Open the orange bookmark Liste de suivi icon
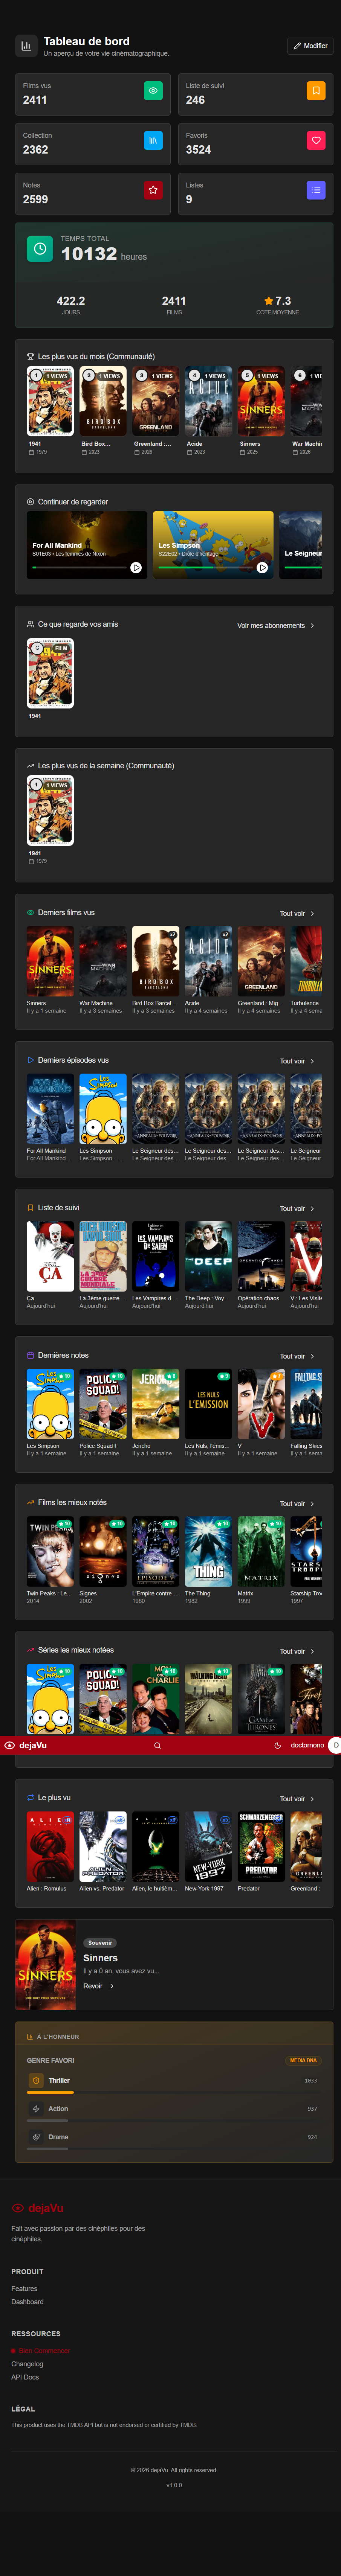Screen dimensions: 341x2576 (315, 91)
